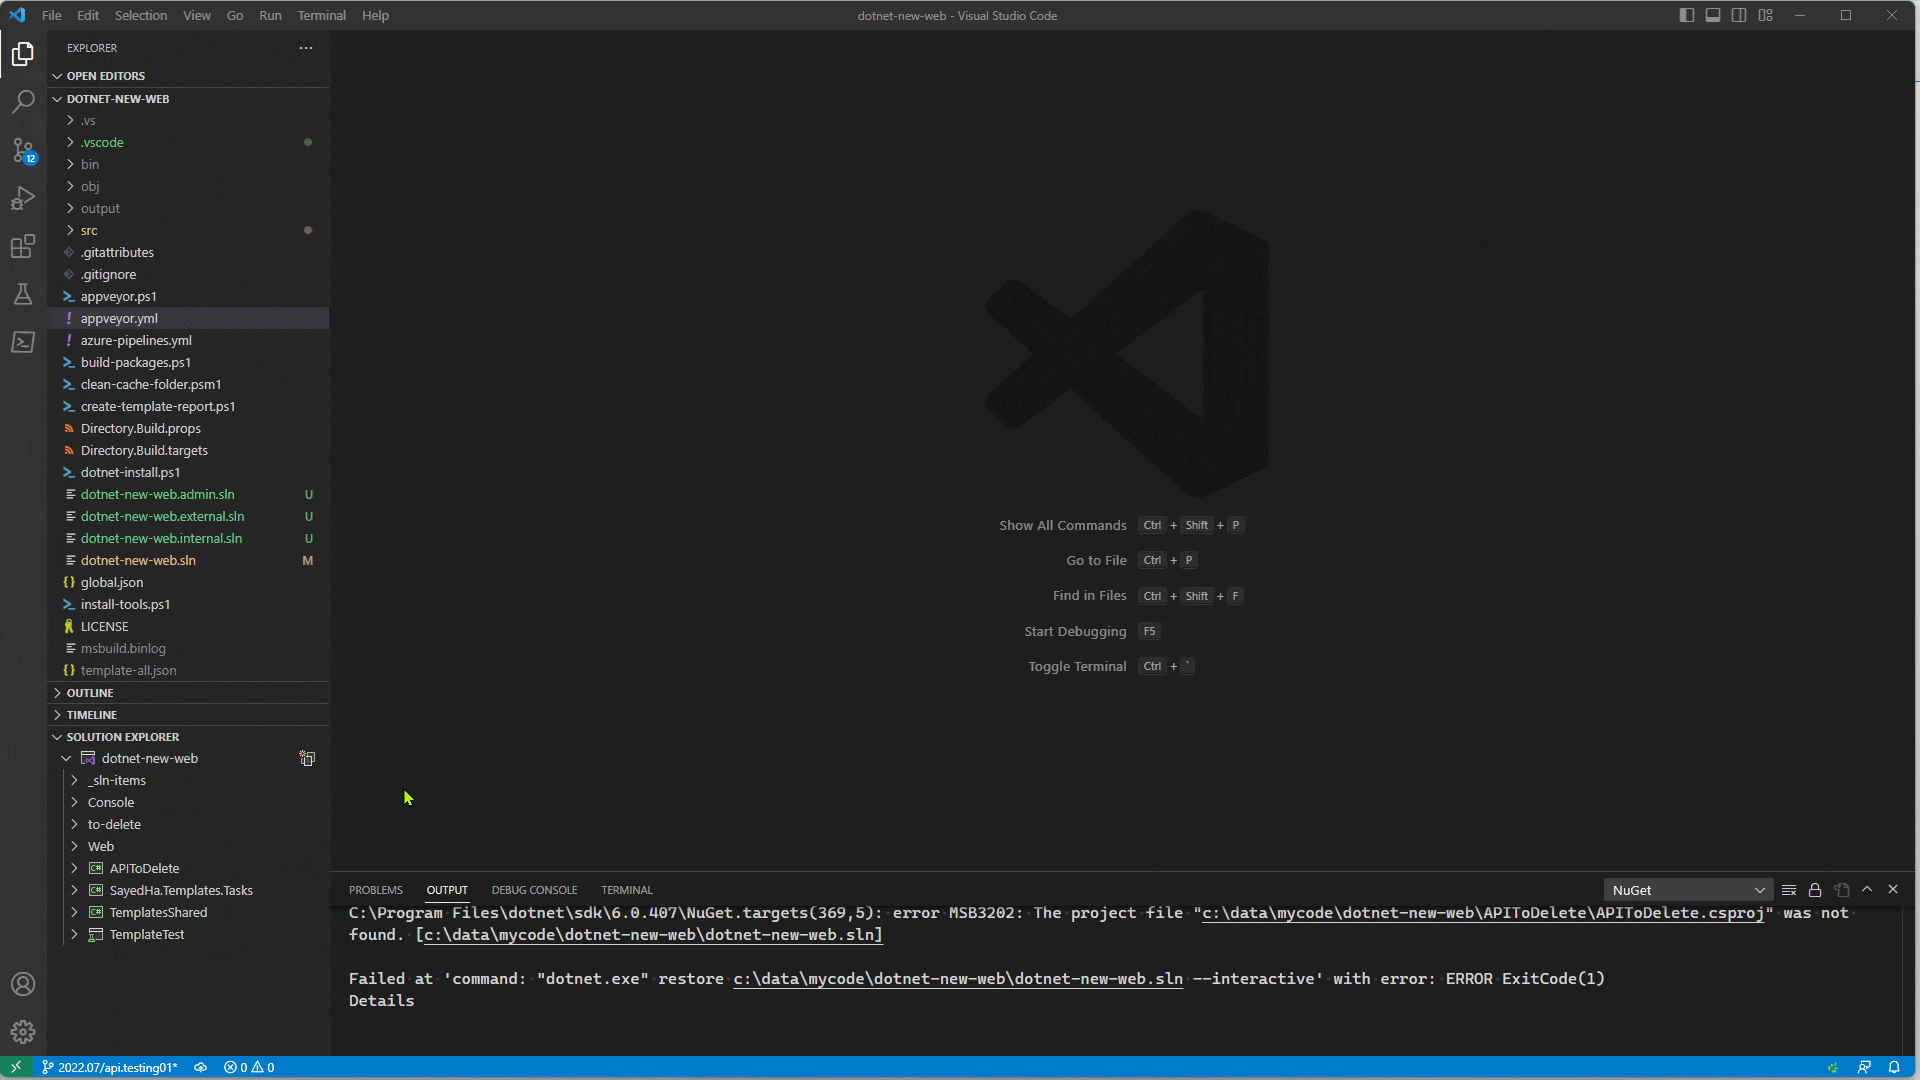
Task: Toggle Auto Scrolling lock in the Output panel
Action: click(x=1815, y=890)
